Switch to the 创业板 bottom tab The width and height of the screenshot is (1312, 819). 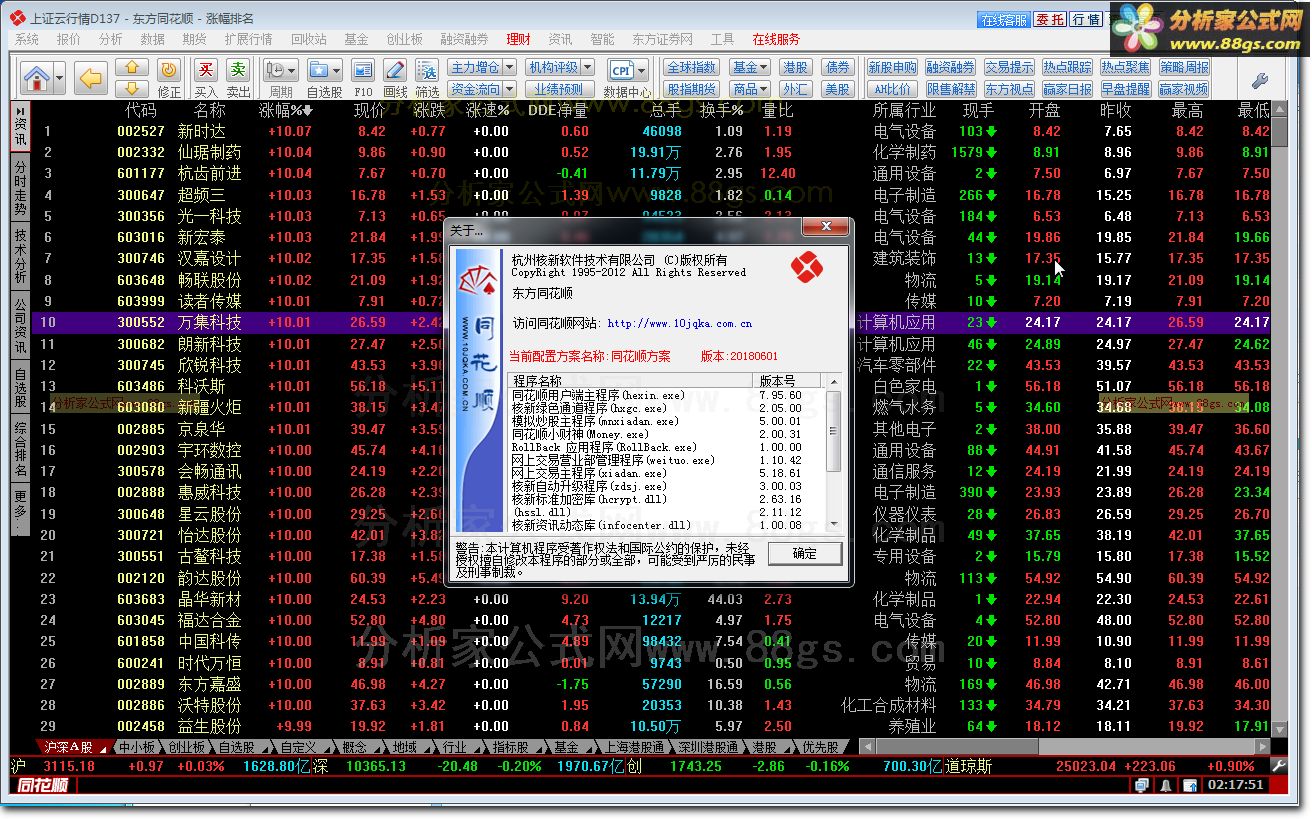click(x=187, y=747)
